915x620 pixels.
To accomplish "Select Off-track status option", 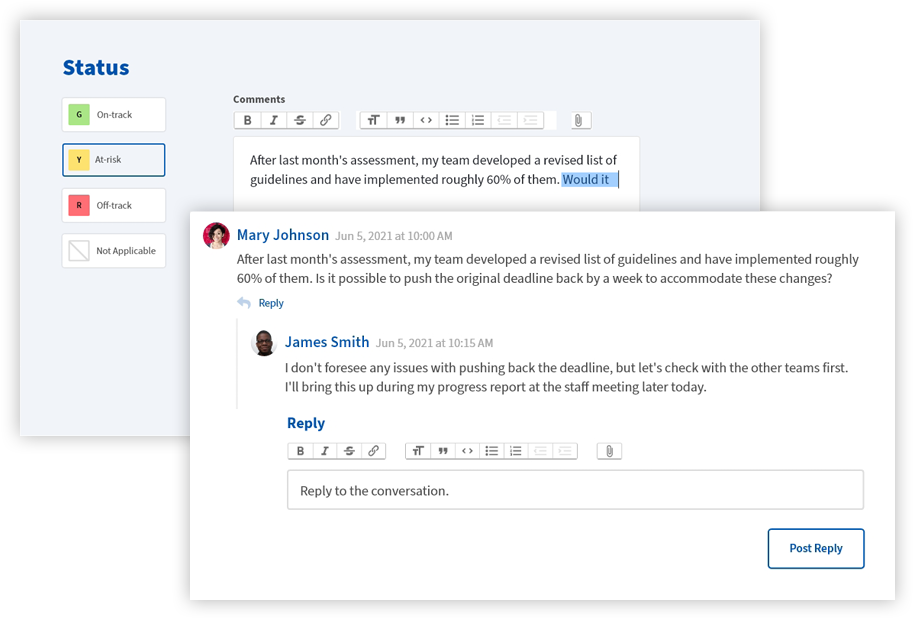I will tap(114, 205).
